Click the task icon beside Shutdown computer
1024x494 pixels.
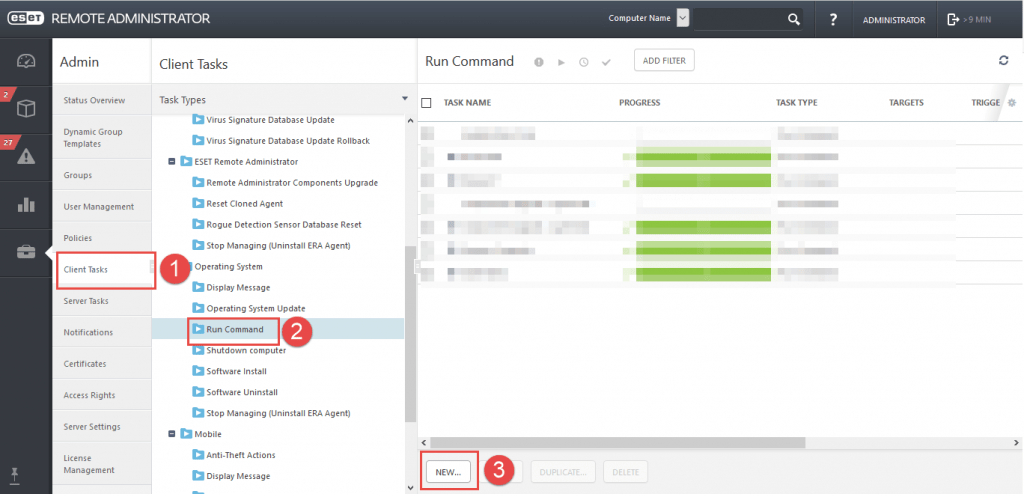pos(198,350)
